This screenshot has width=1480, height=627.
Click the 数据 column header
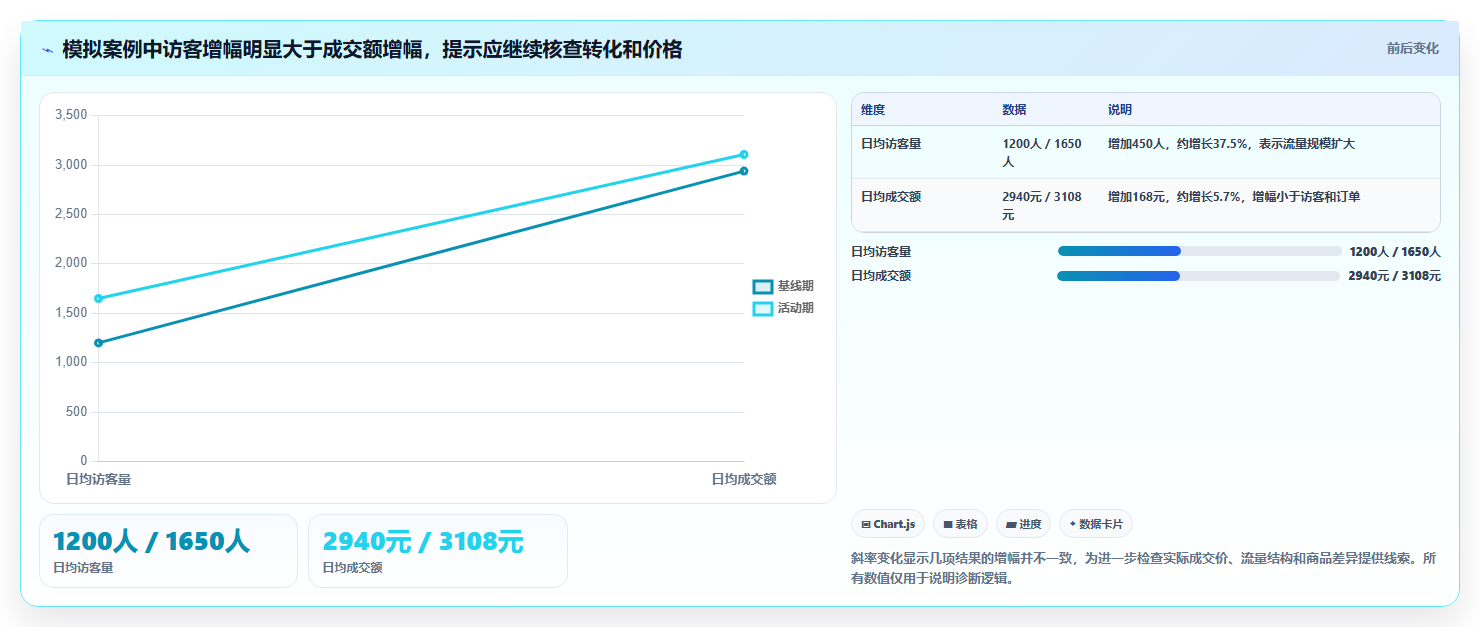pos(1014,110)
